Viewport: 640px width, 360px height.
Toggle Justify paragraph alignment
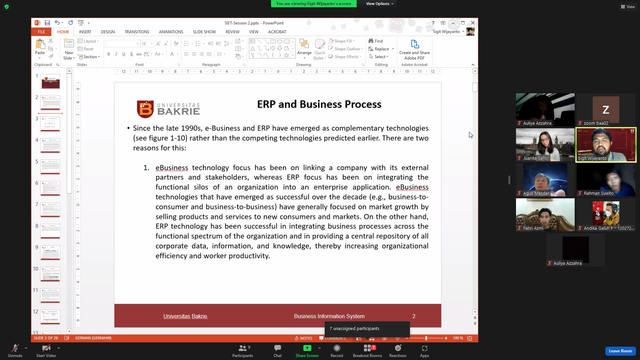(x=209, y=54)
